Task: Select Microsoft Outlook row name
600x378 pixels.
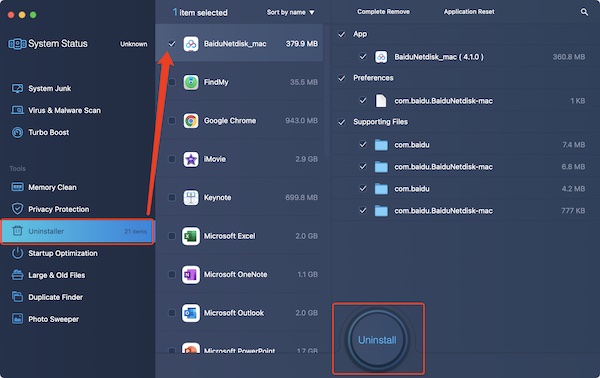Action: (x=234, y=313)
